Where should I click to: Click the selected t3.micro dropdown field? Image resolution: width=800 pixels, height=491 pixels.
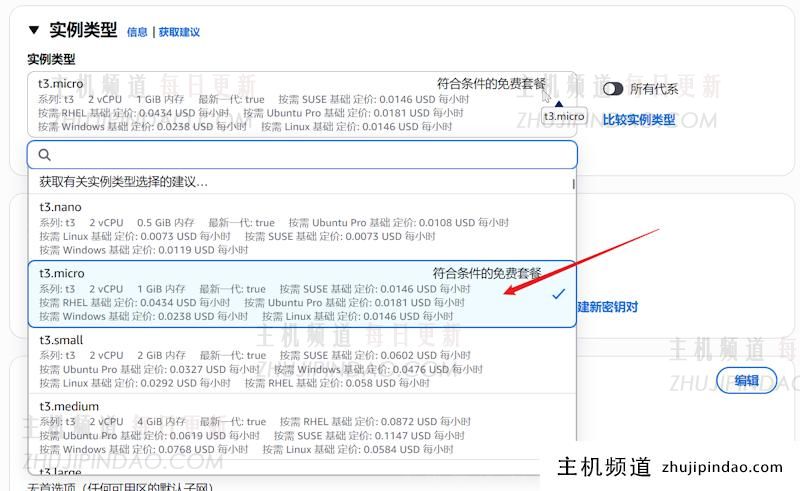[302, 104]
